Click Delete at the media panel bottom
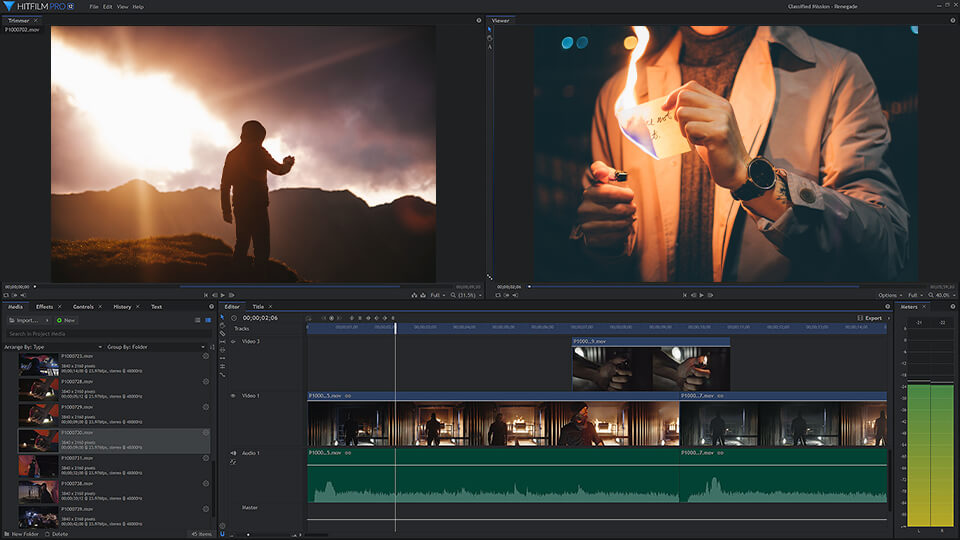The height and width of the screenshot is (540, 960). pyautogui.click(x=56, y=534)
